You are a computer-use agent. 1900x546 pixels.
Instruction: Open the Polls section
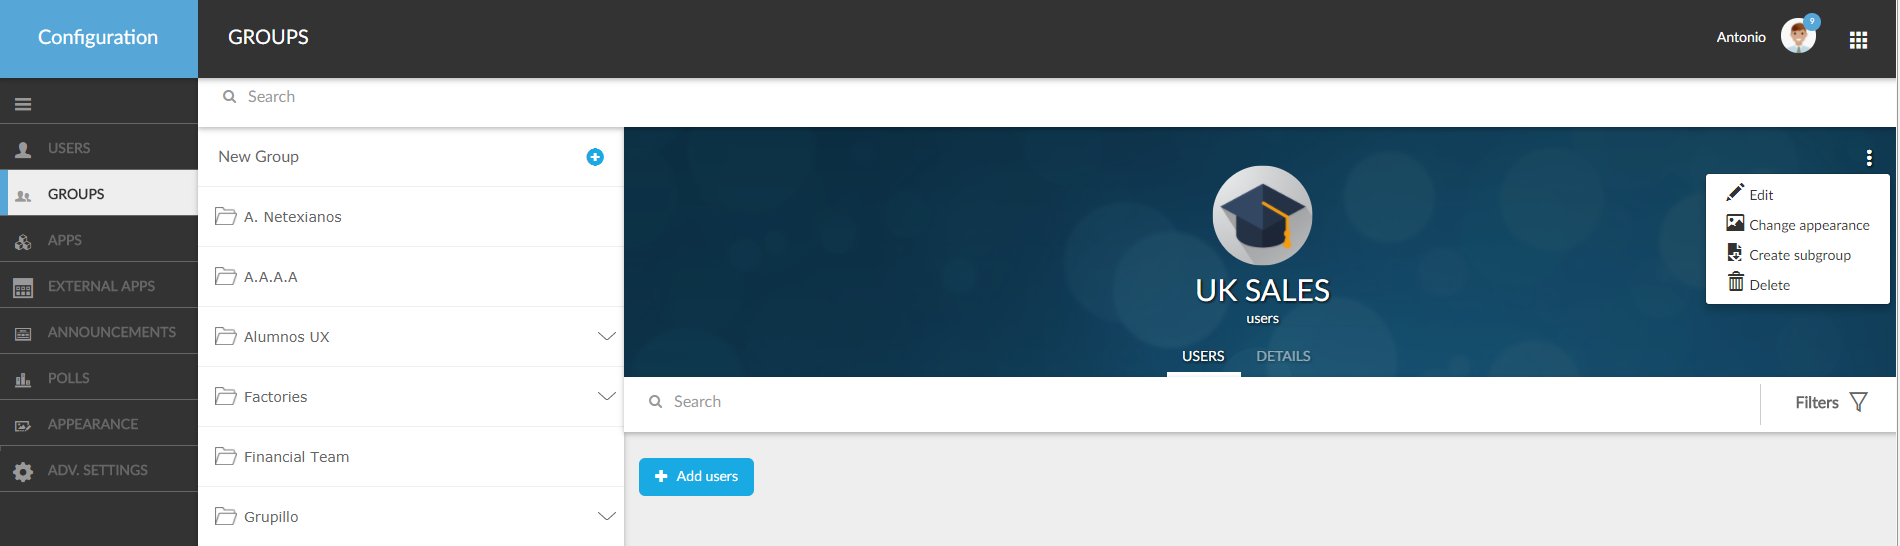(x=99, y=378)
